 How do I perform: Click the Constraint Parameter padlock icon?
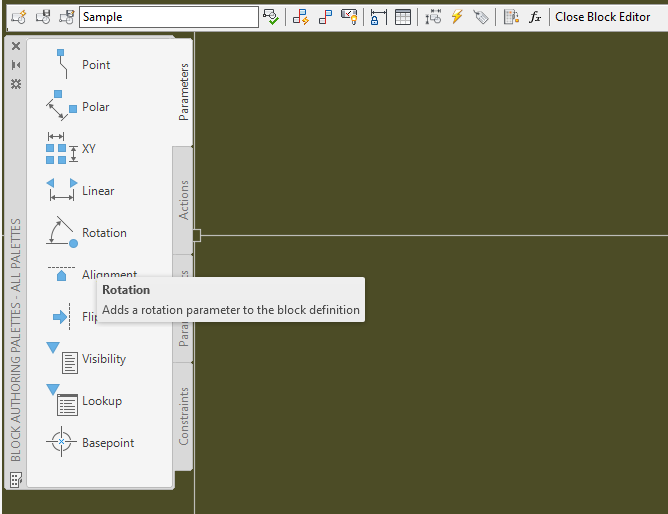point(378,17)
